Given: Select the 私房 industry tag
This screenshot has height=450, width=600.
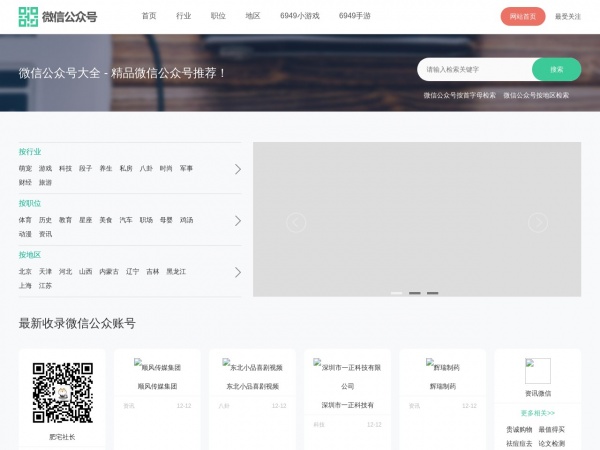Looking at the screenshot, I should 126,168.
